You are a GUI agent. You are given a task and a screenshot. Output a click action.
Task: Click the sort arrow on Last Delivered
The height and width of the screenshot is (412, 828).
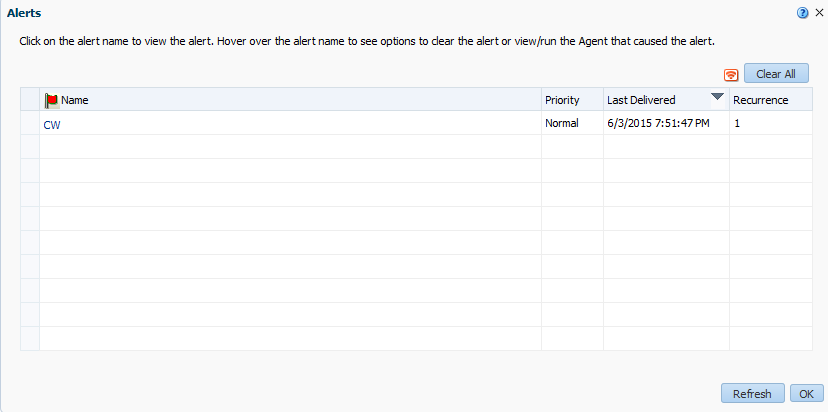[x=717, y=97]
